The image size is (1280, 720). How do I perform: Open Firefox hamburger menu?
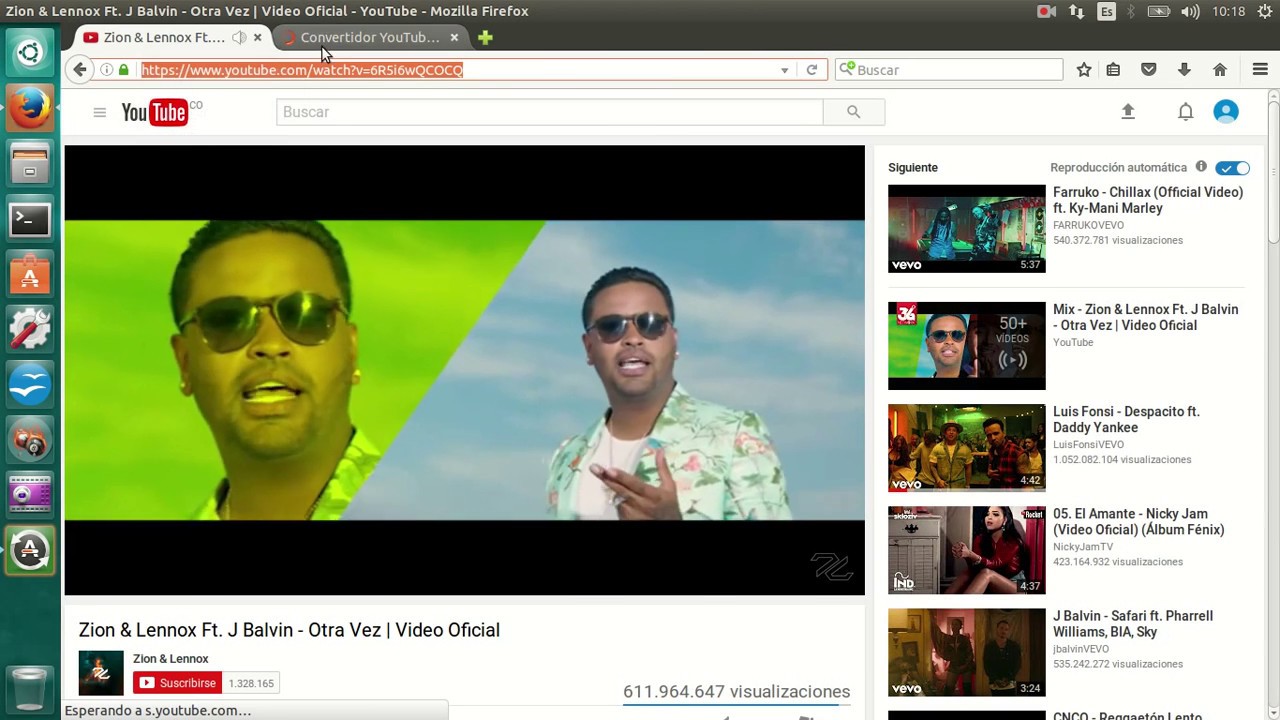[x=1260, y=70]
